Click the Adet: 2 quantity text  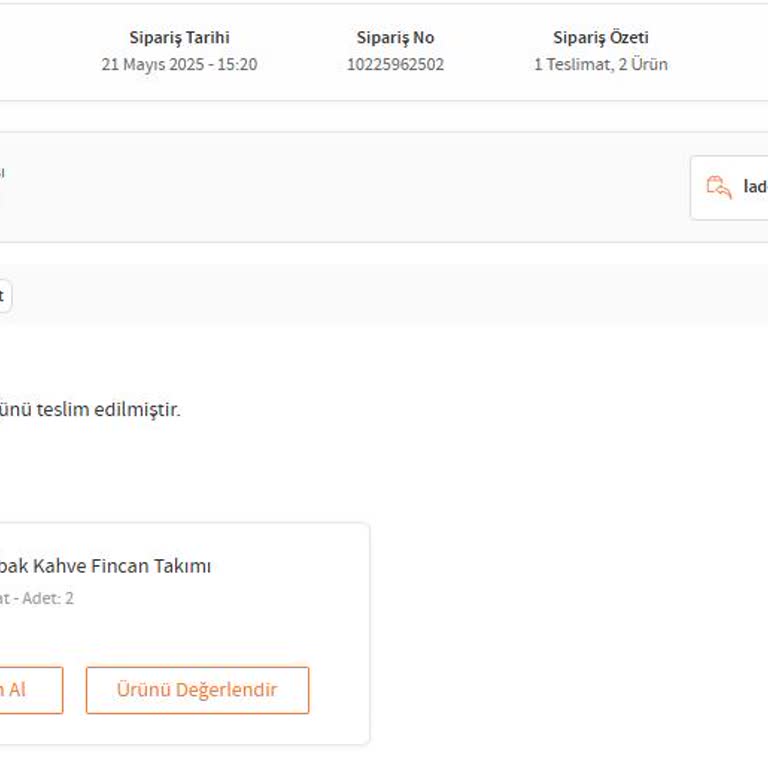point(48,598)
